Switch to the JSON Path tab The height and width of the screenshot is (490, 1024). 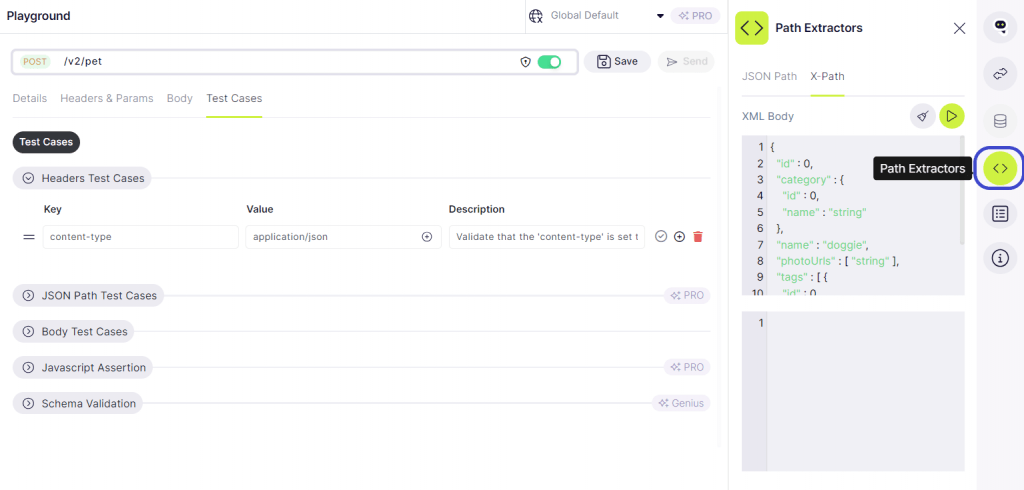769,76
